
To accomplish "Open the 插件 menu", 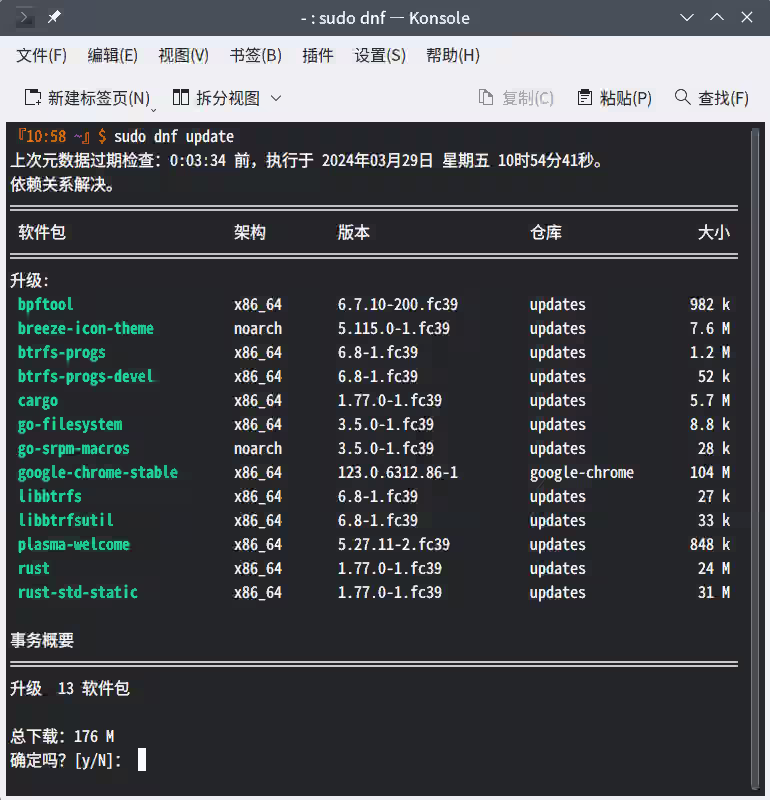I will (x=318, y=56).
